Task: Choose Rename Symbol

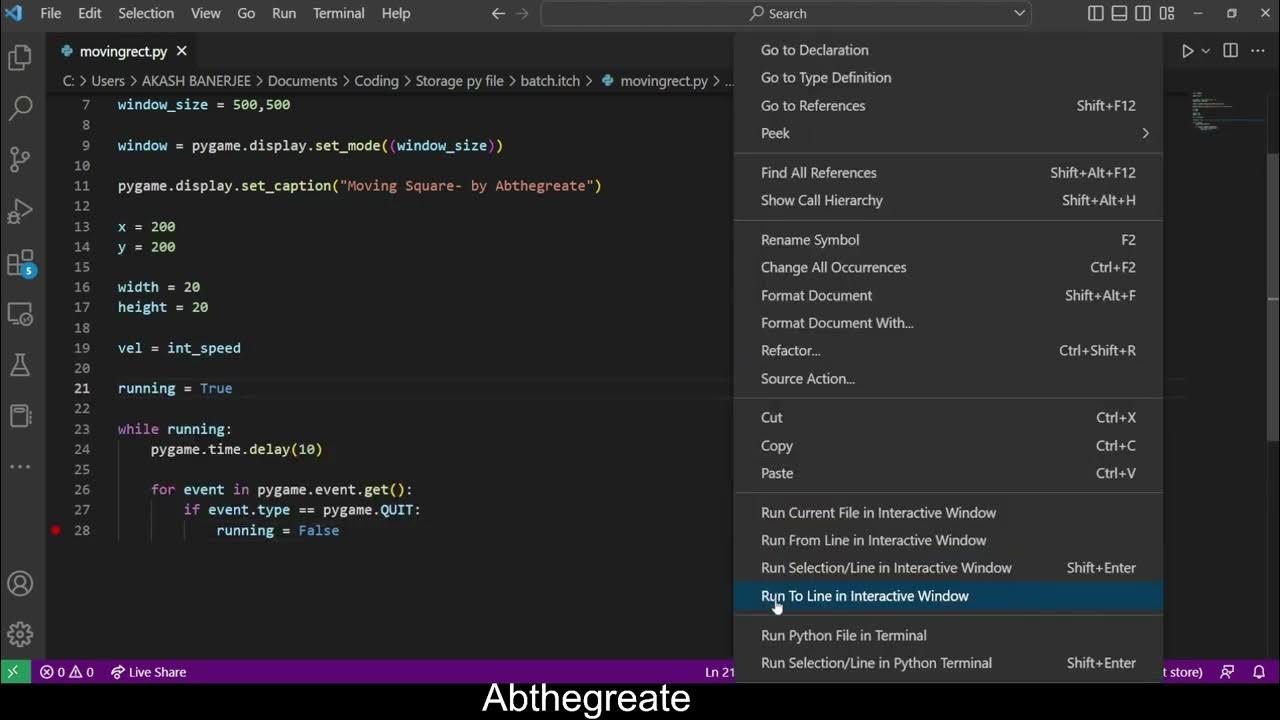Action: coord(948,240)
